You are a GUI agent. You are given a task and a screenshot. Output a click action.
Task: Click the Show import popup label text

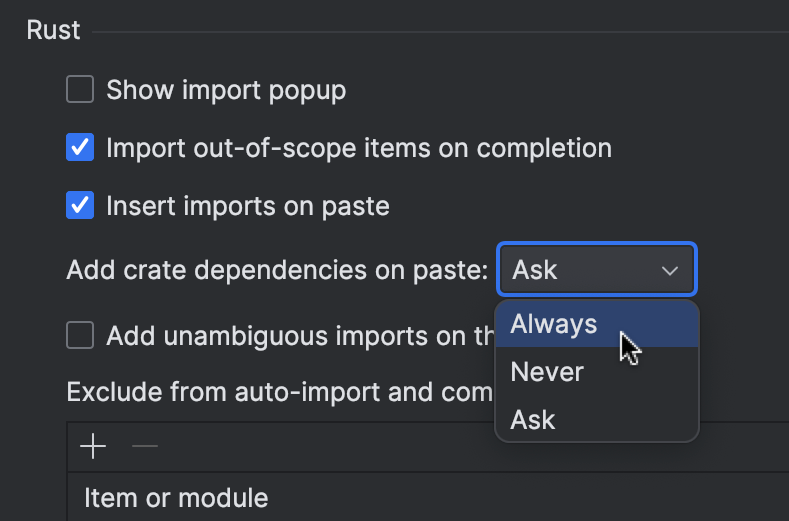(x=226, y=90)
